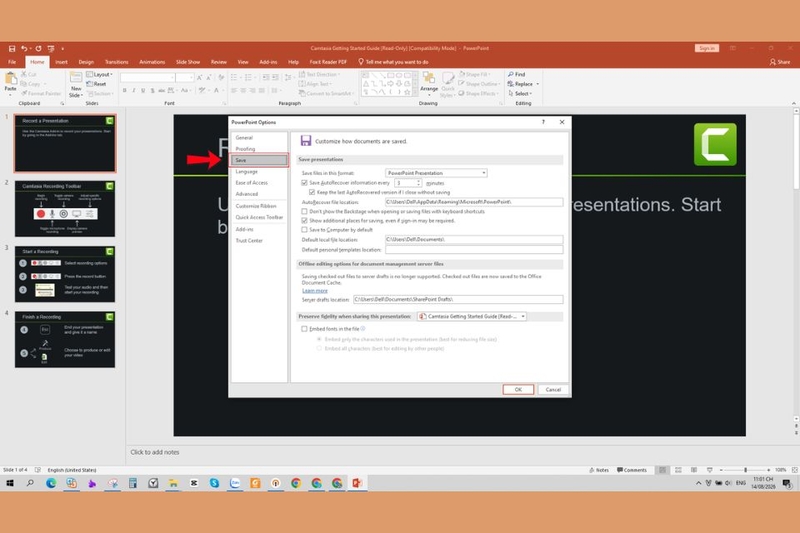The height and width of the screenshot is (533, 800).
Task: Click the Find magnifier in Editing group
Action: coord(511,74)
